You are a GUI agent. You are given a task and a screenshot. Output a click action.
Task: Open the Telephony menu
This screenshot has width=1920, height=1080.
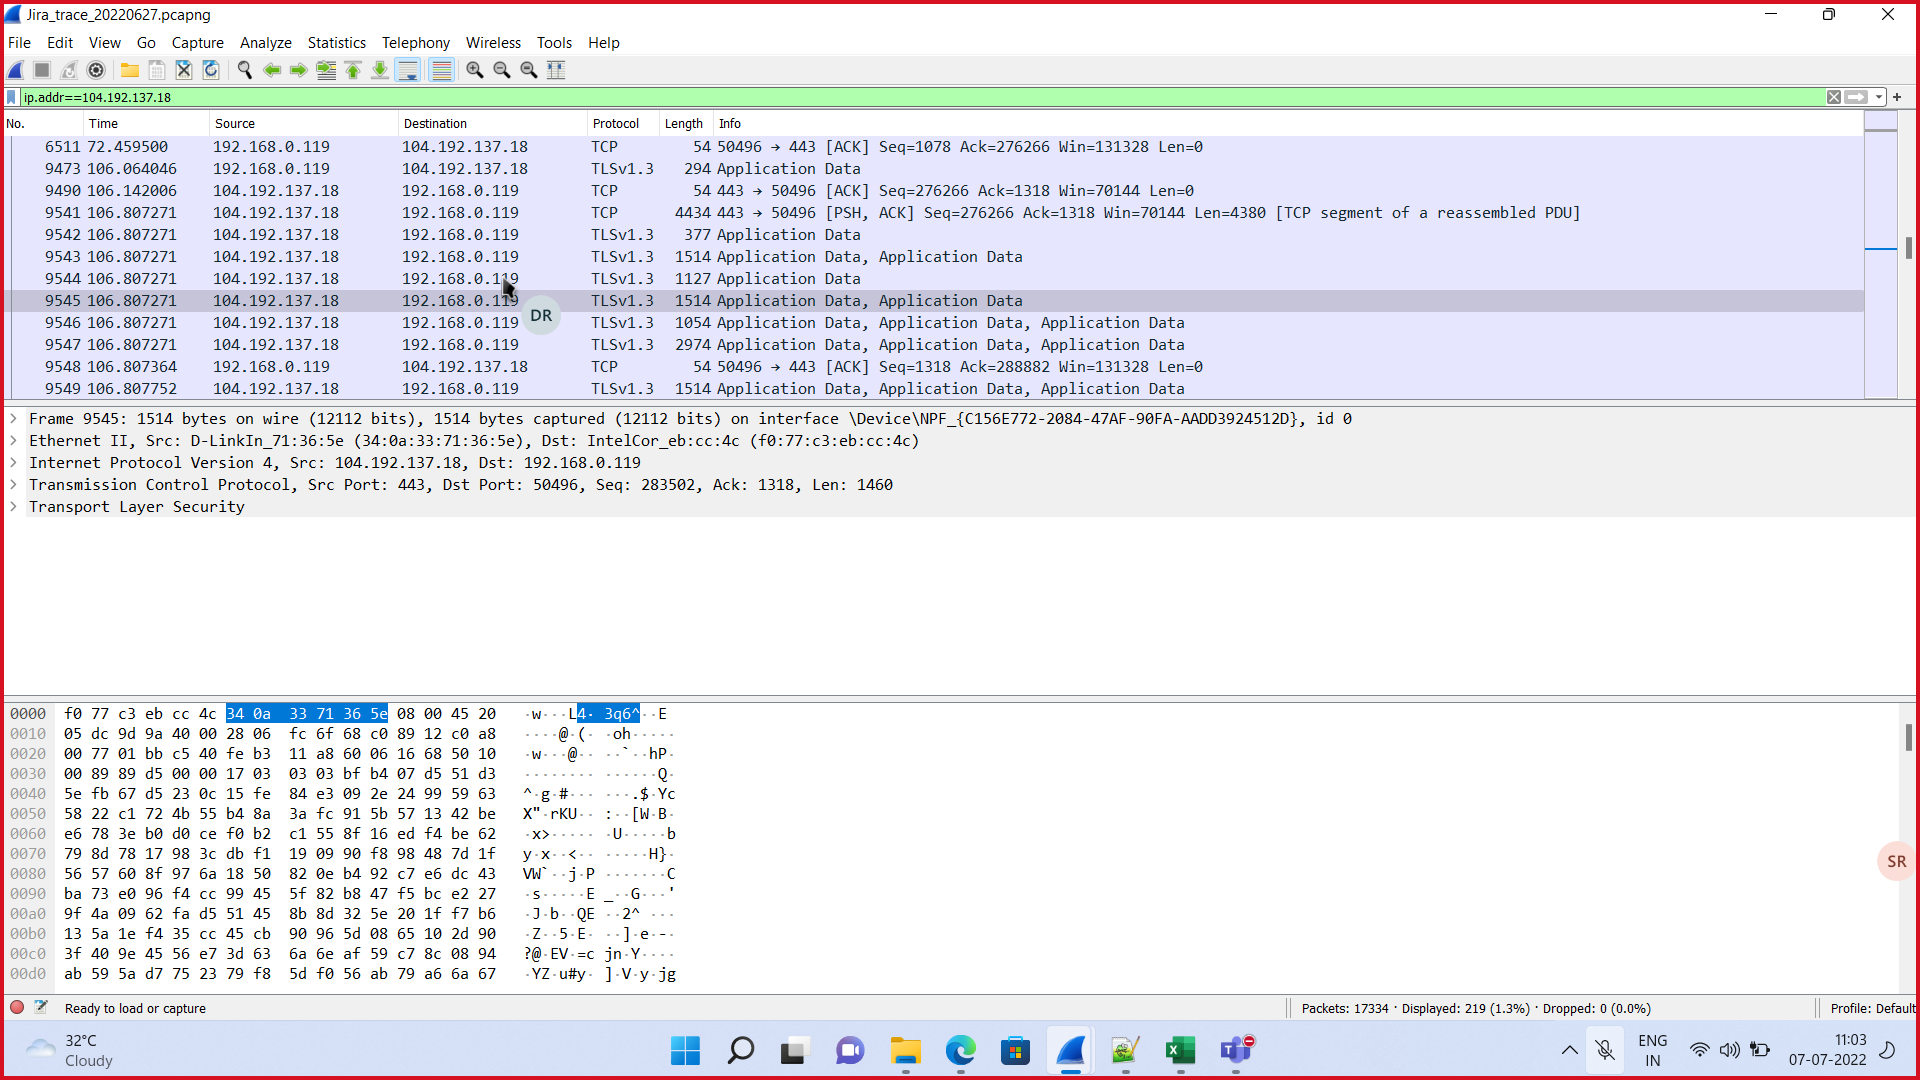point(415,42)
